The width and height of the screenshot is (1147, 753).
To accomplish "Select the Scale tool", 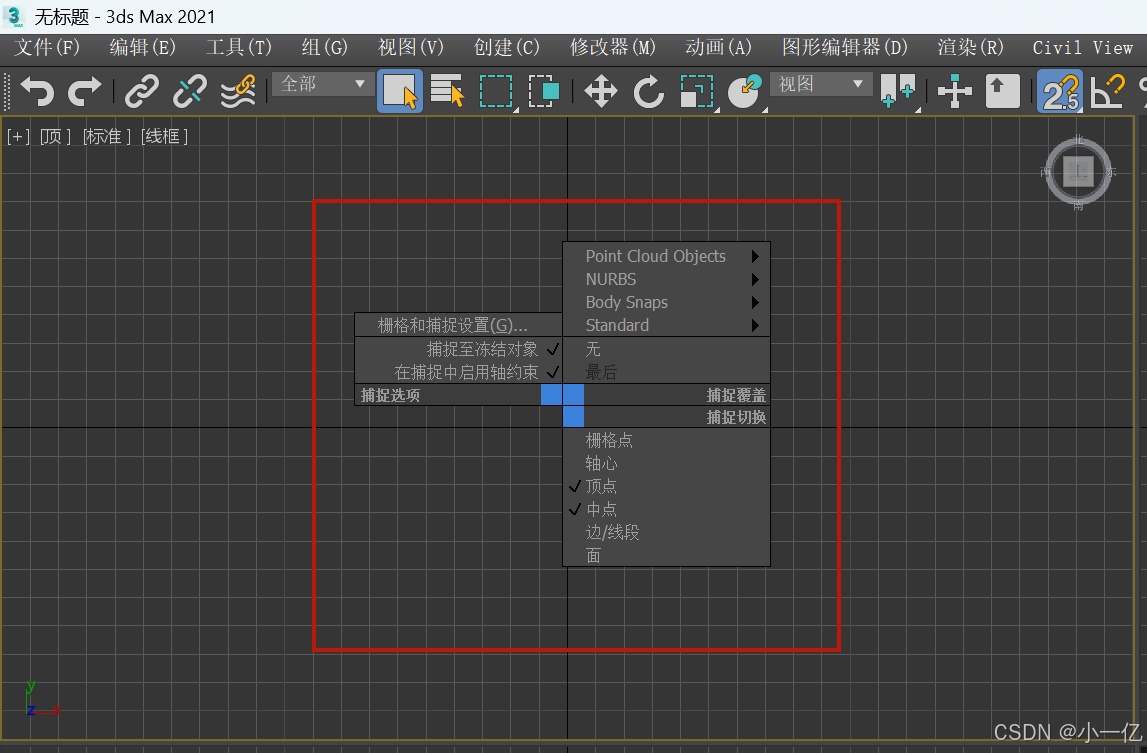I will 696,91.
